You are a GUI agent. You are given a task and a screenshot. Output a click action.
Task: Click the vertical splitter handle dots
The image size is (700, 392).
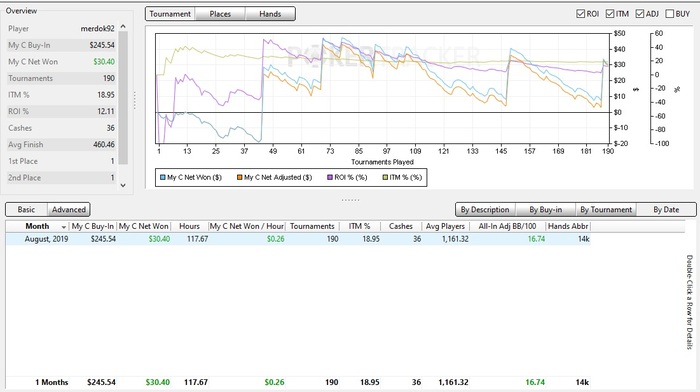[135, 100]
